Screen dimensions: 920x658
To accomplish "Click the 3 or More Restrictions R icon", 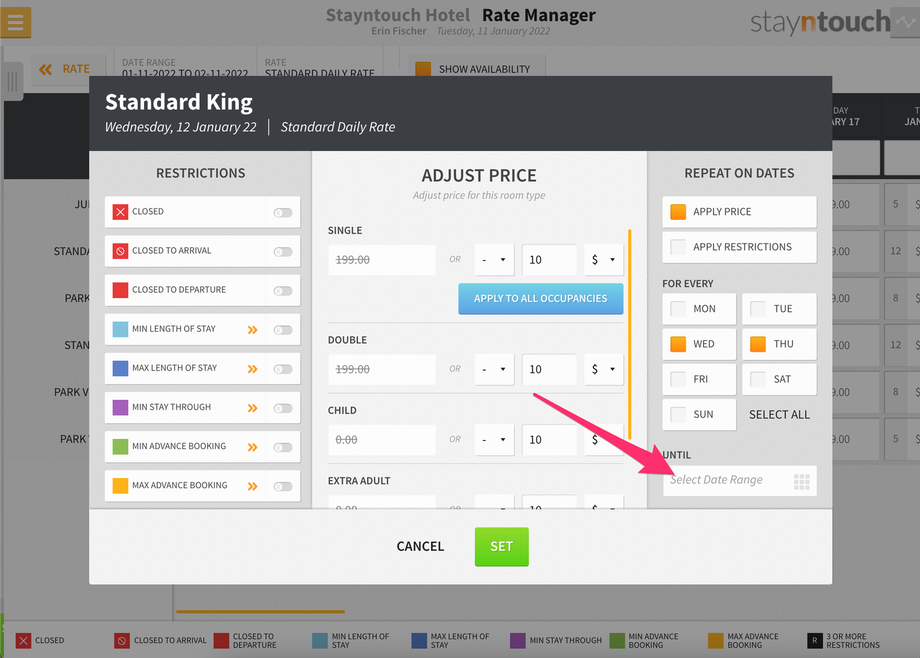I will (x=814, y=640).
